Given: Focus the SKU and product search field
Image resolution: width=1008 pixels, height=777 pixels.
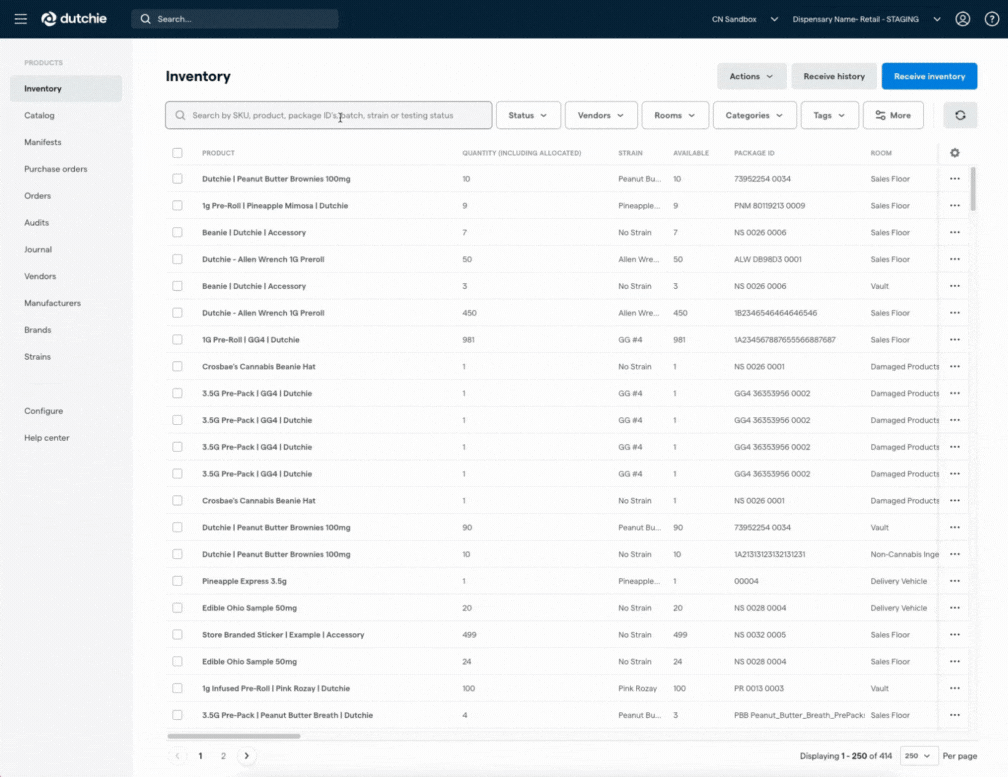Looking at the screenshot, I should 328,115.
